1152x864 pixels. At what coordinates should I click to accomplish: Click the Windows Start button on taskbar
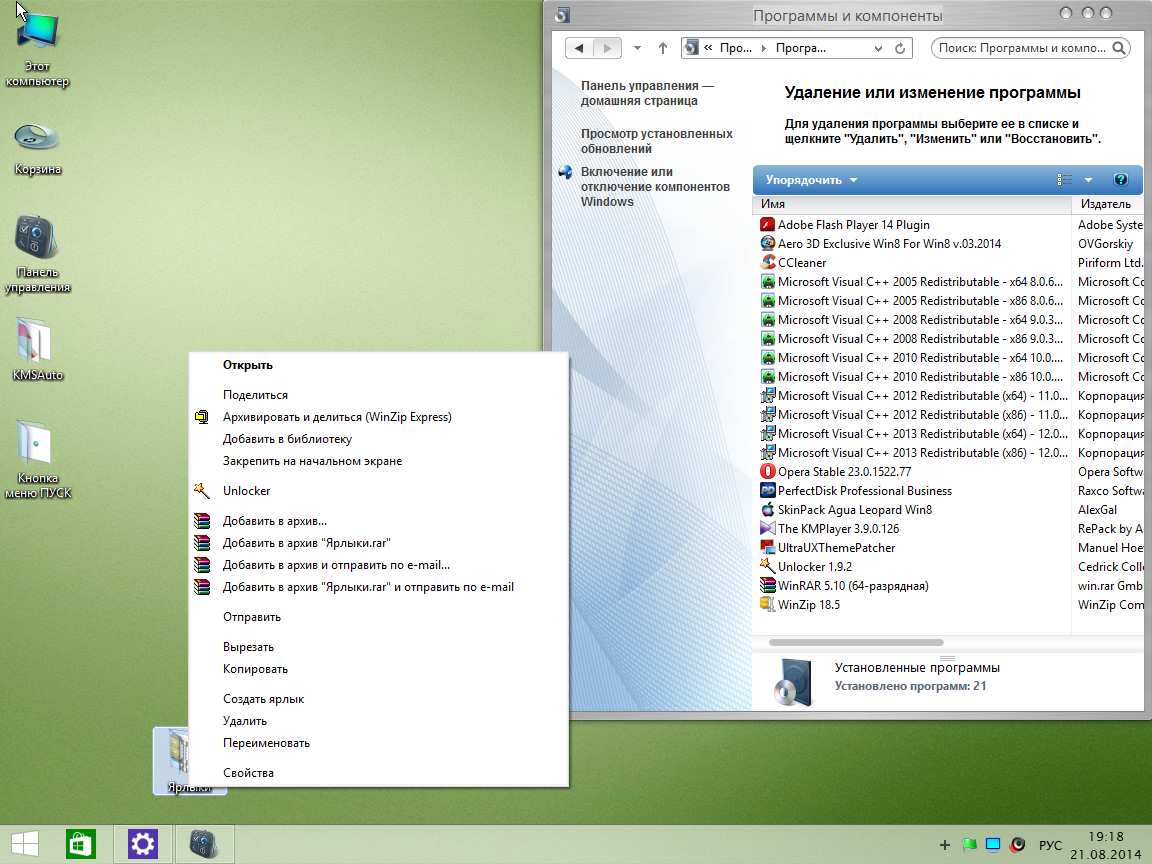(x=25, y=844)
